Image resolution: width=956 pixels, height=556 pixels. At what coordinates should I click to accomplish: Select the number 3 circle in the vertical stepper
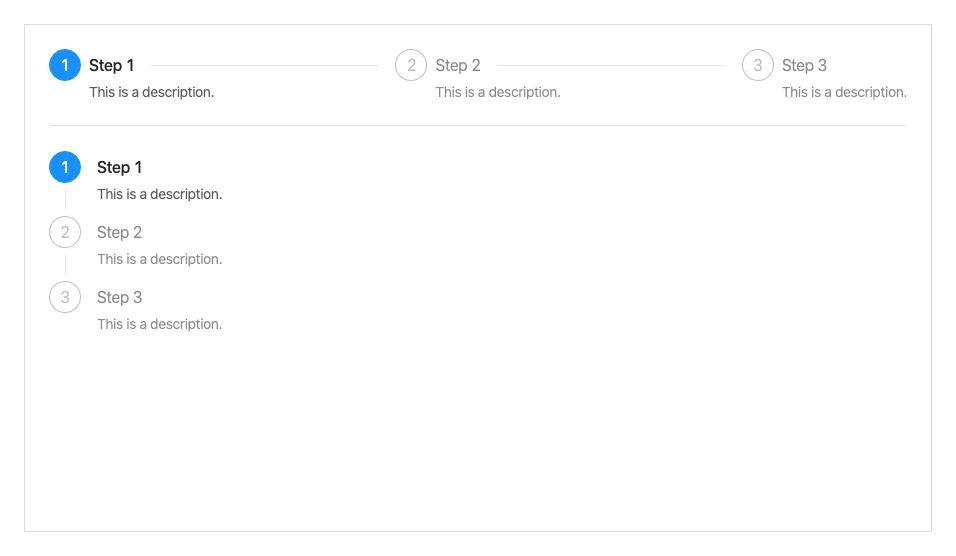pyautogui.click(x=65, y=297)
